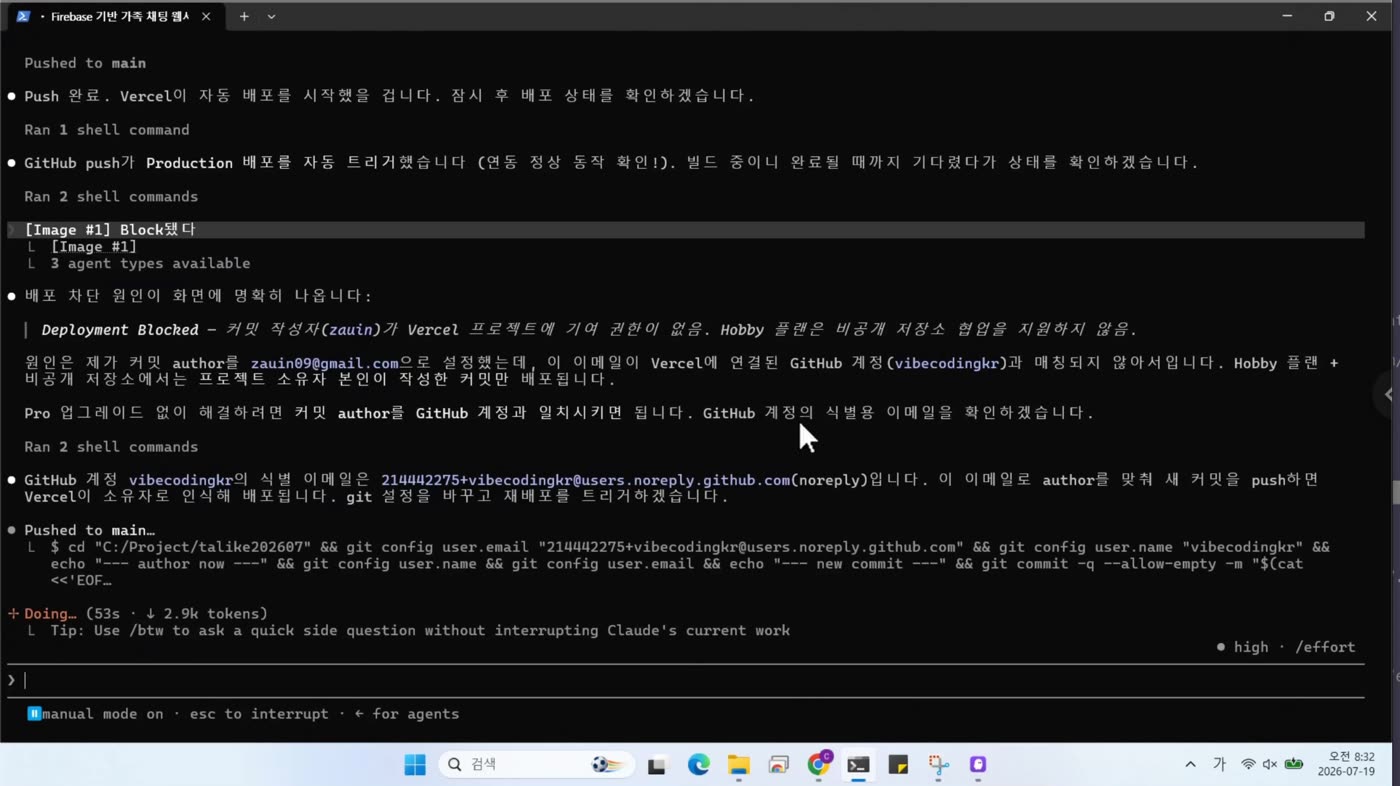This screenshot has height=786, width=1400.
Task: Toggle the Korean IME language indicator
Action: [1219, 764]
